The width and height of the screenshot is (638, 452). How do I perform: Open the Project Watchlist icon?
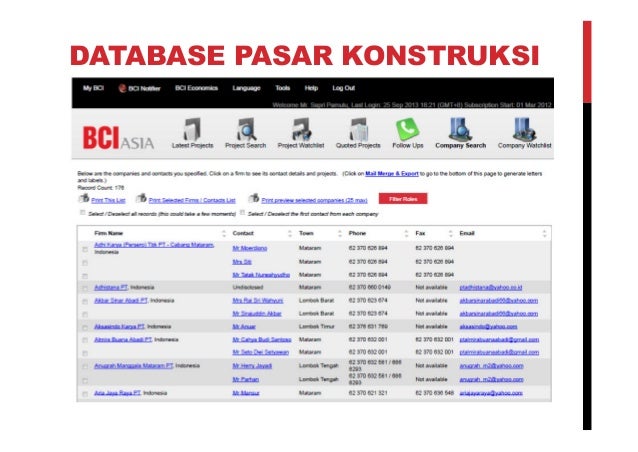(302, 129)
